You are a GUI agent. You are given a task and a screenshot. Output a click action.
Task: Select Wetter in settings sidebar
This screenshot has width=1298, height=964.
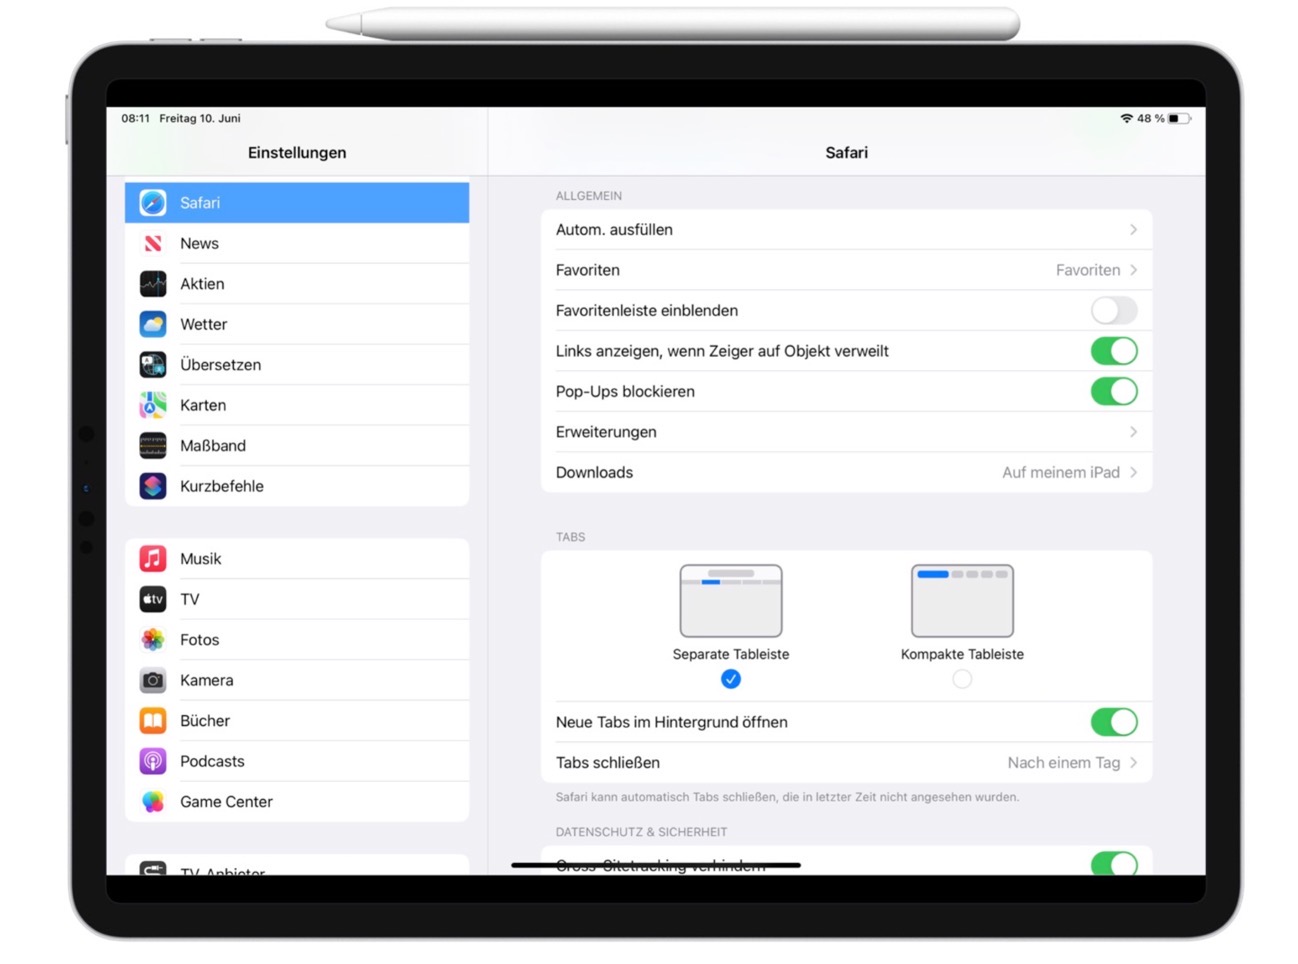(x=297, y=325)
